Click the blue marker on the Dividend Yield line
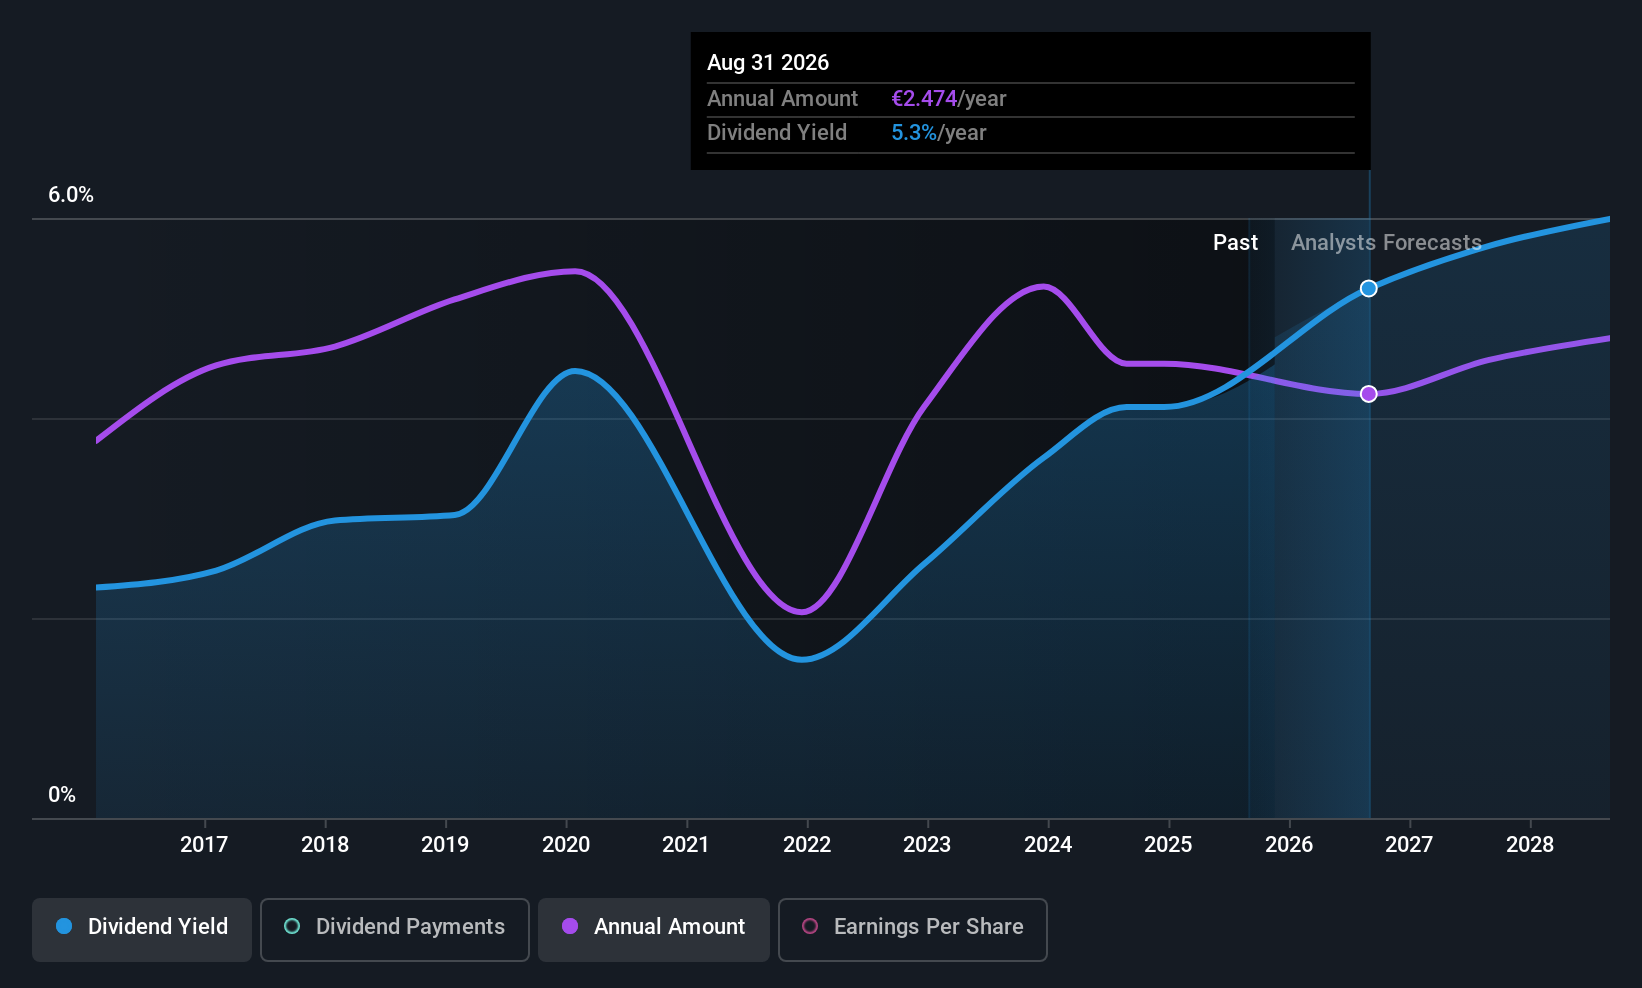Screen dimensions: 1642x988 (x=1368, y=289)
